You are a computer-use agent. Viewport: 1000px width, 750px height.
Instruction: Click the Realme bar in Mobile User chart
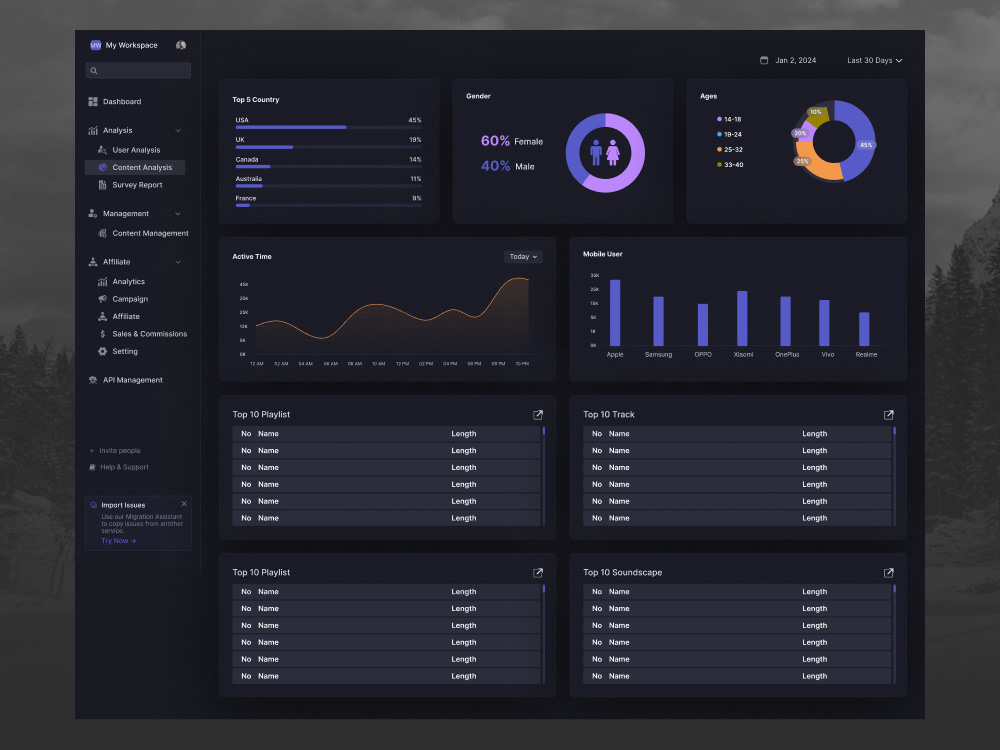[x=864, y=329]
